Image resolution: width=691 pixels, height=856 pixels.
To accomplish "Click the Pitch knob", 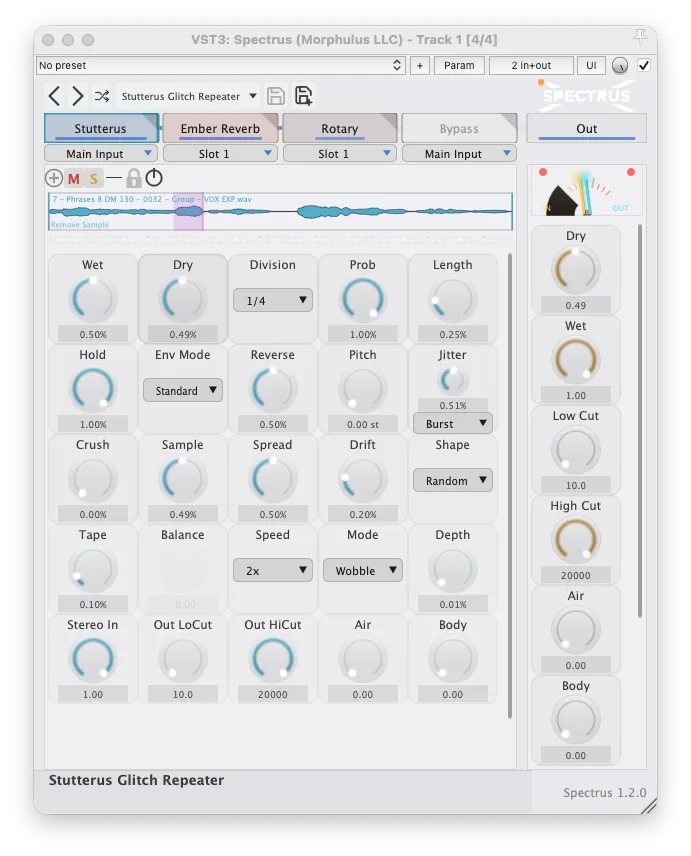I will [363, 389].
